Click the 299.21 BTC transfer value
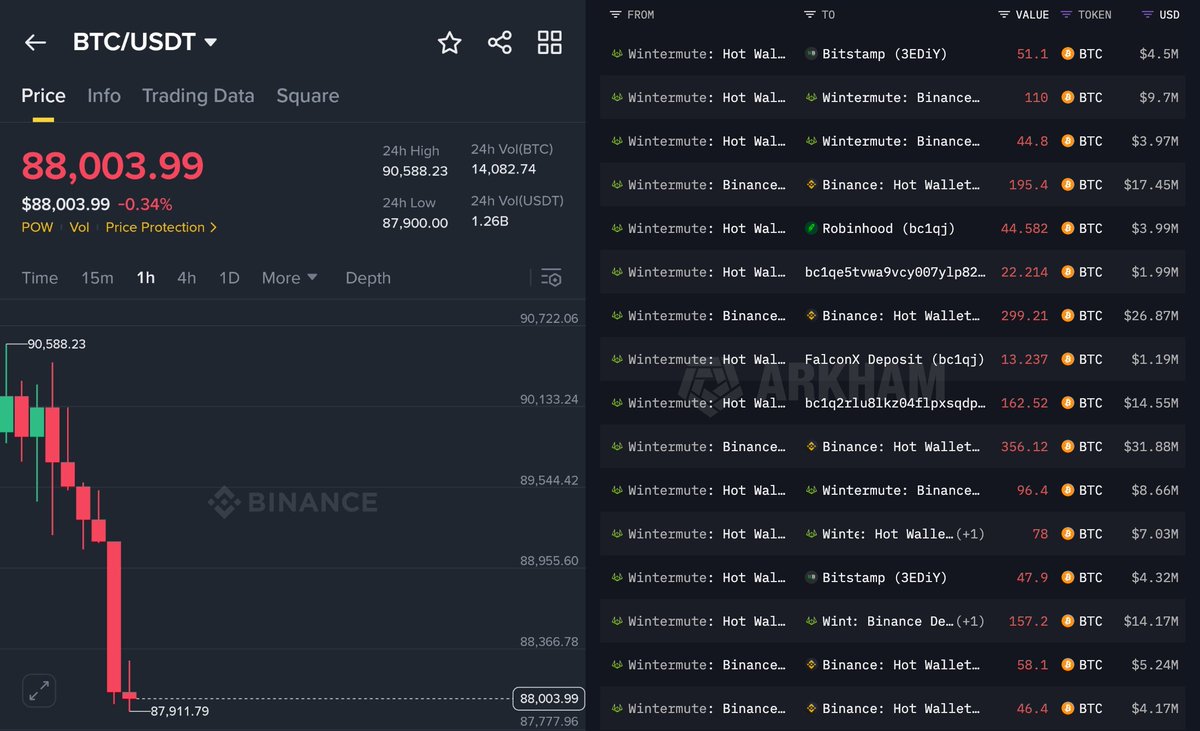The image size is (1200, 731). (x=1025, y=316)
